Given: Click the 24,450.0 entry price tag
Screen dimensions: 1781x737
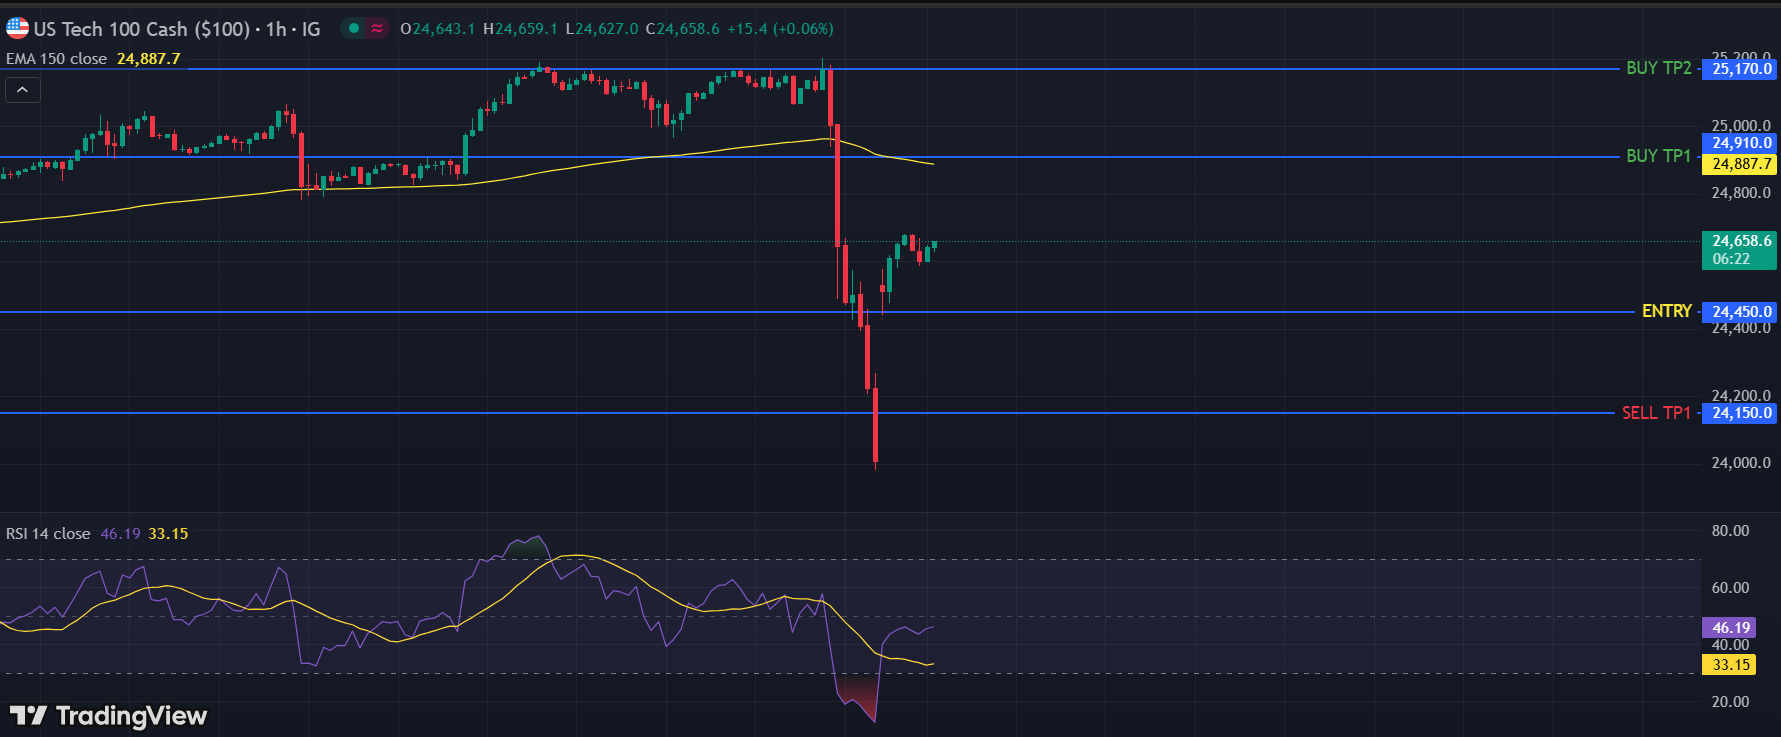Looking at the screenshot, I should pos(1740,312).
